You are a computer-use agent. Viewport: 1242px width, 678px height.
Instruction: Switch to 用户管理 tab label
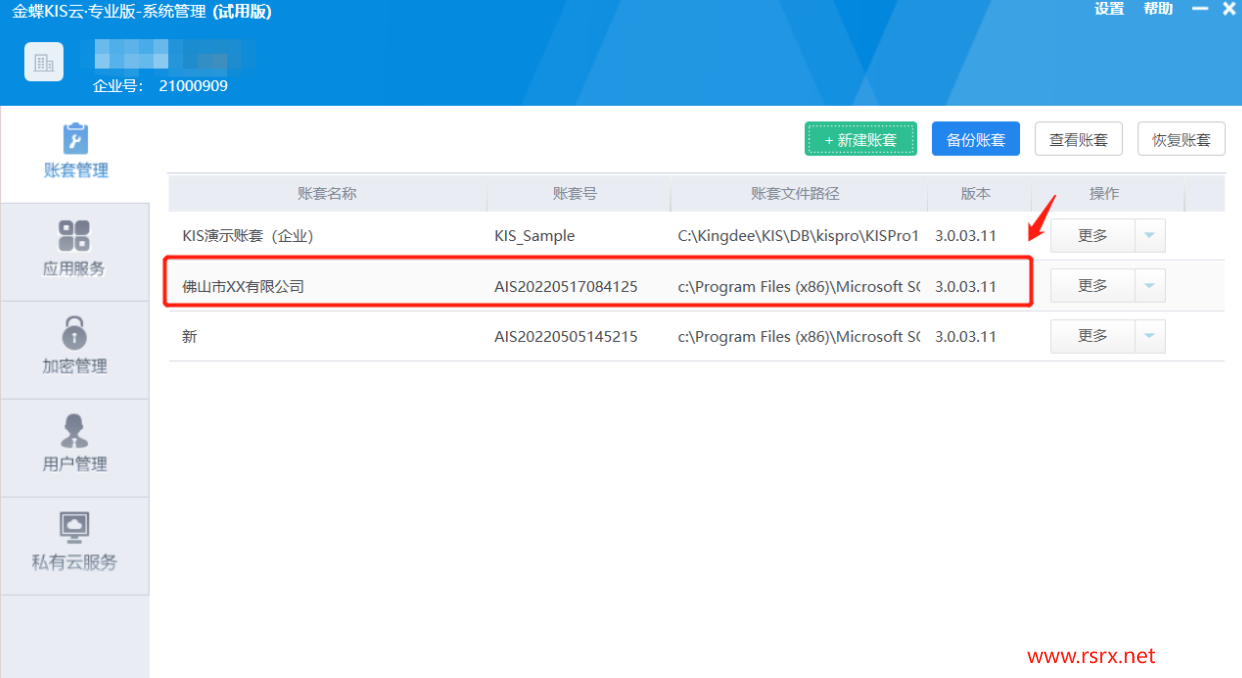click(x=75, y=464)
